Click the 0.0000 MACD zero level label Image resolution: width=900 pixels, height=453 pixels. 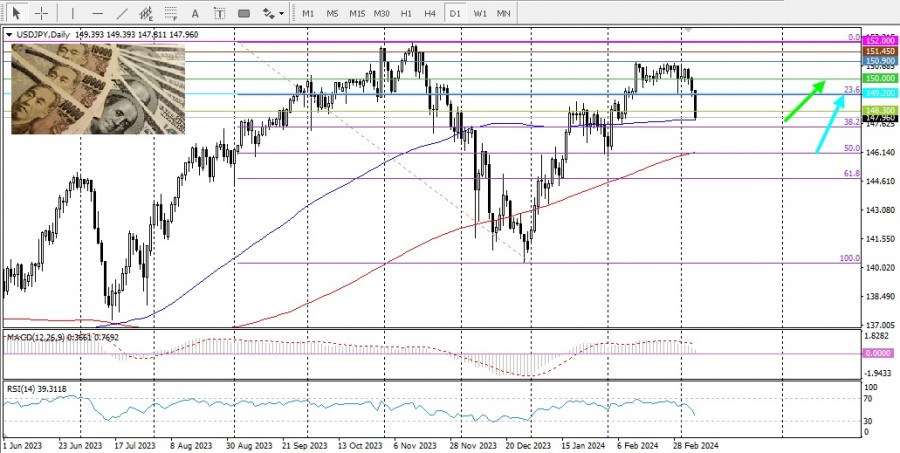click(879, 353)
